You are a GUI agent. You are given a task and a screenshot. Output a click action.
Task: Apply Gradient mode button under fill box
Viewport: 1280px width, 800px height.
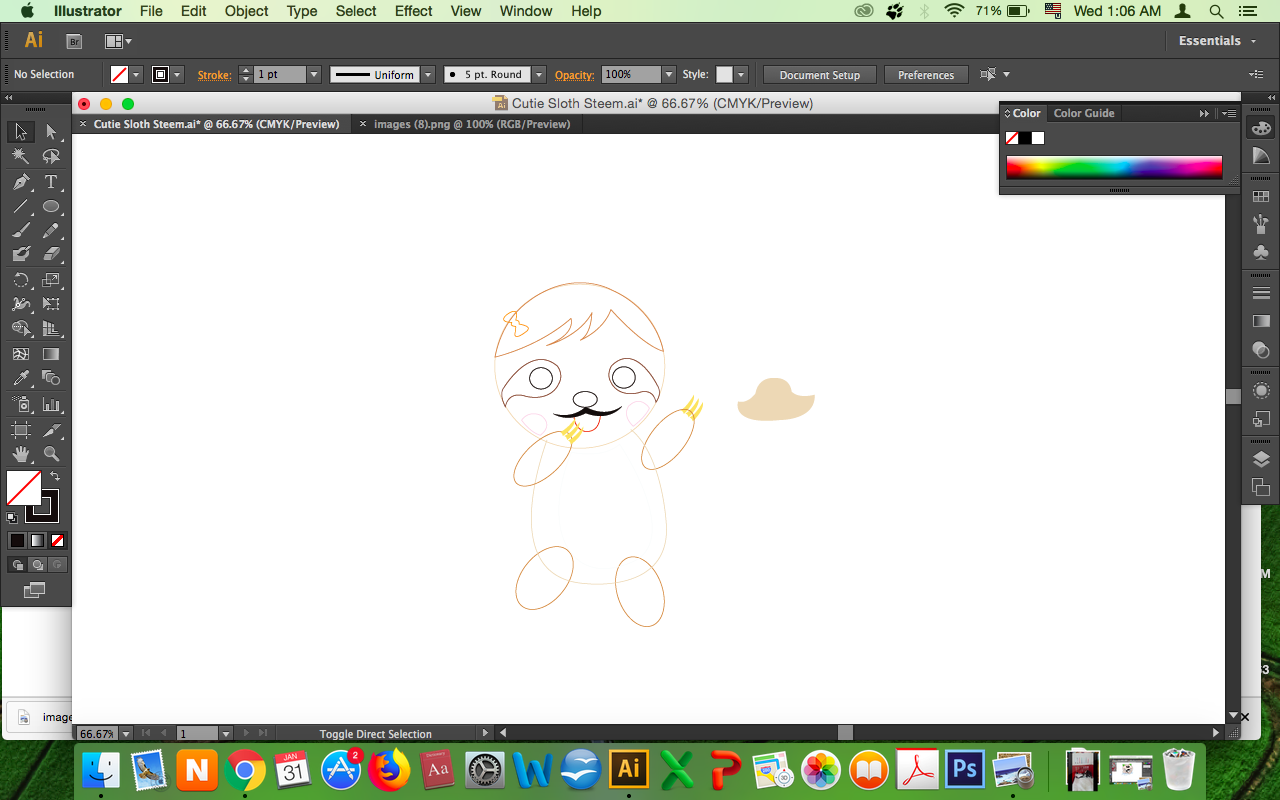37,540
